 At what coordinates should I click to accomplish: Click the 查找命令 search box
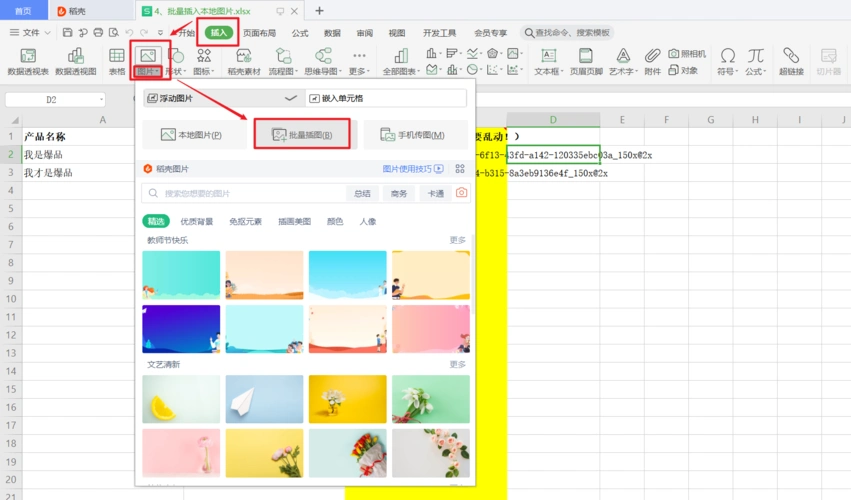tap(567, 33)
